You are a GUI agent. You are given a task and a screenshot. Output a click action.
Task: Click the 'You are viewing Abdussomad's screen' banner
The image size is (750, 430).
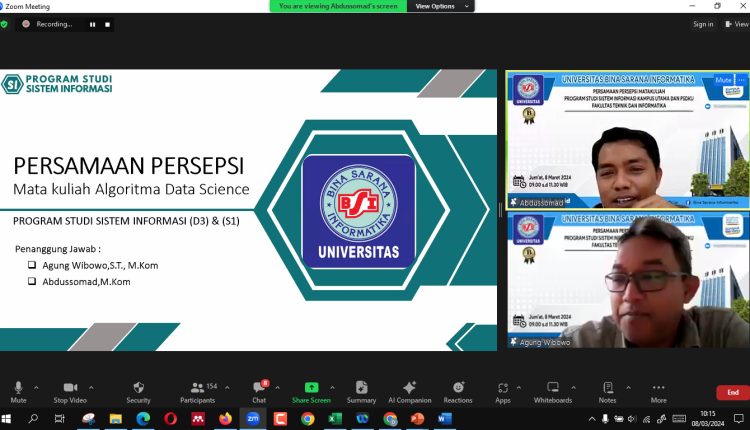[338, 6]
